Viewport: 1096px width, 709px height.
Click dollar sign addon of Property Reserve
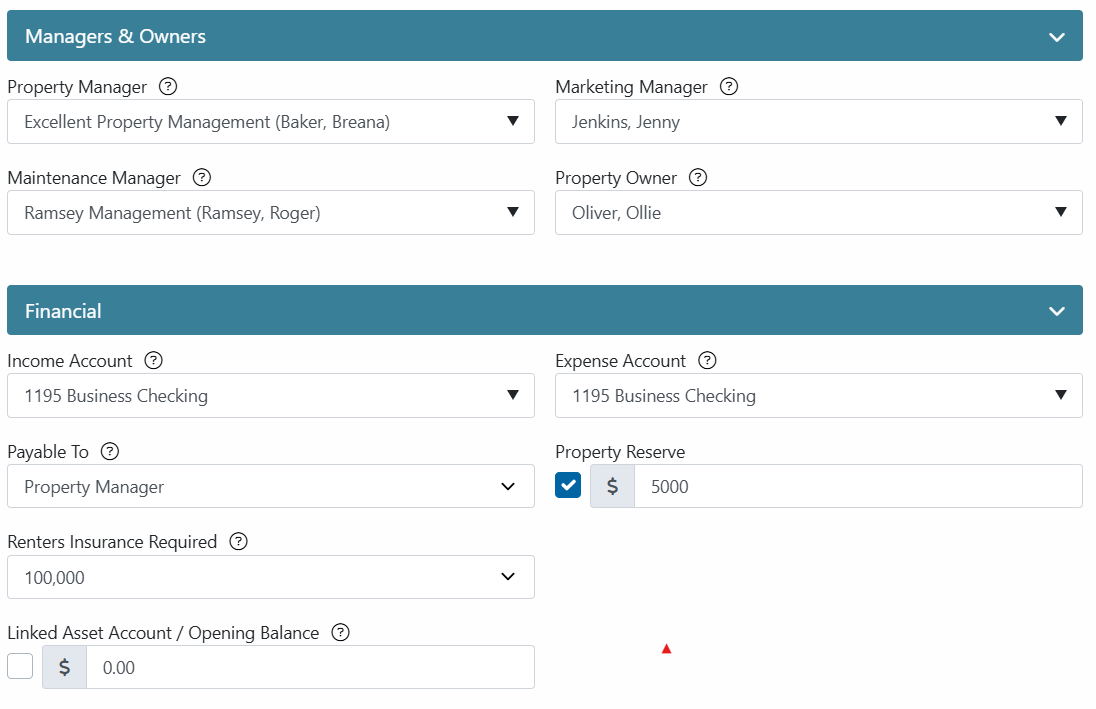612,487
